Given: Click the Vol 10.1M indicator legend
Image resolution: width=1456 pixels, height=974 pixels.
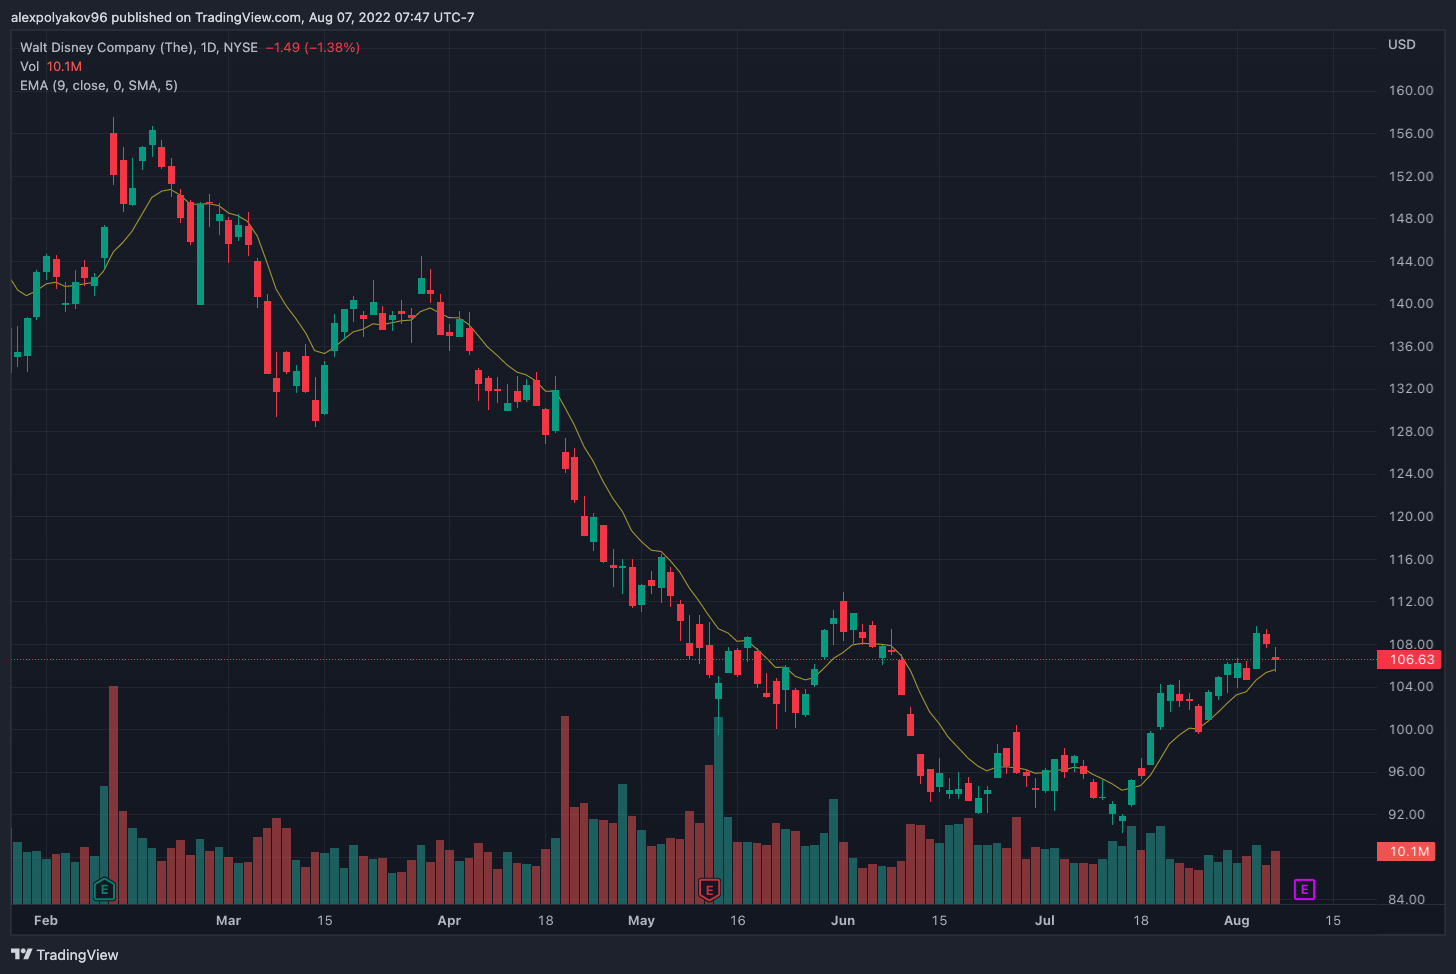Looking at the screenshot, I should tap(51, 66).
